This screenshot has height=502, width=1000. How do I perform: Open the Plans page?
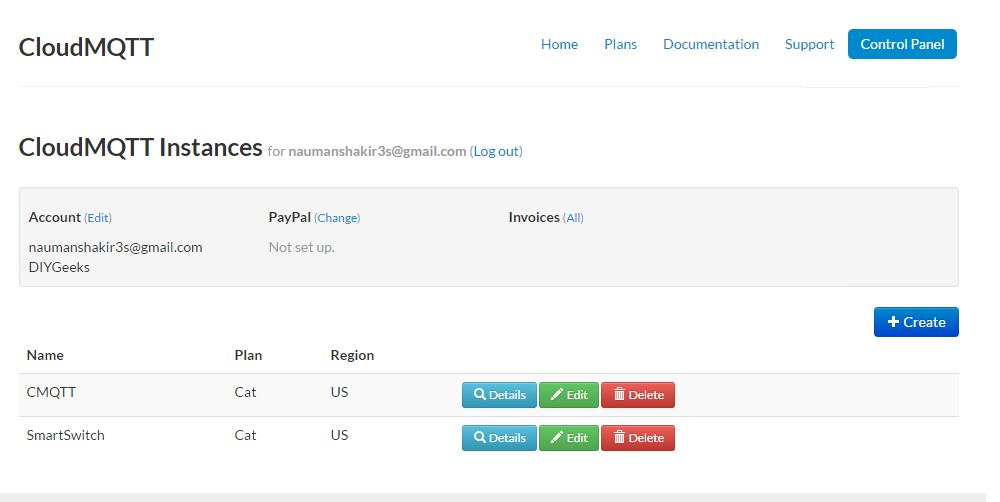pyautogui.click(x=621, y=44)
